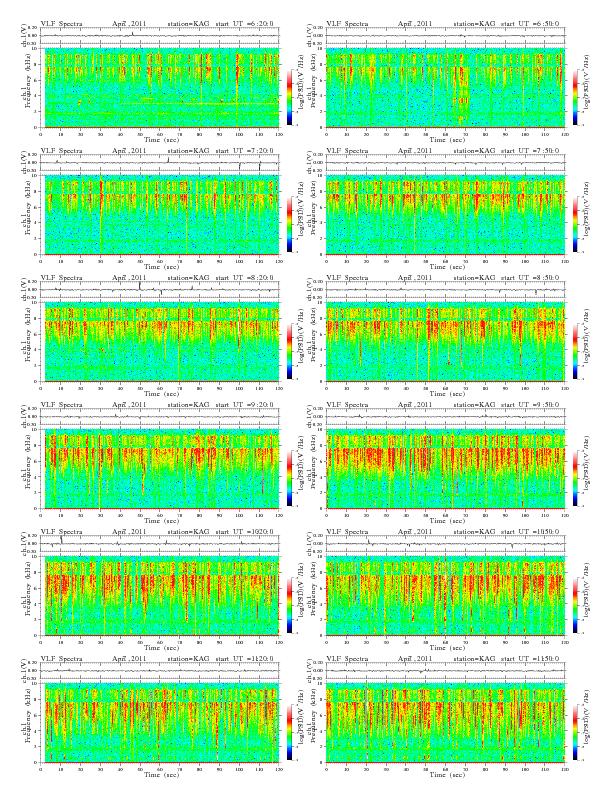
Task: Pick the color bar next to the 8:50:0 plot
Action: tap(576, 351)
